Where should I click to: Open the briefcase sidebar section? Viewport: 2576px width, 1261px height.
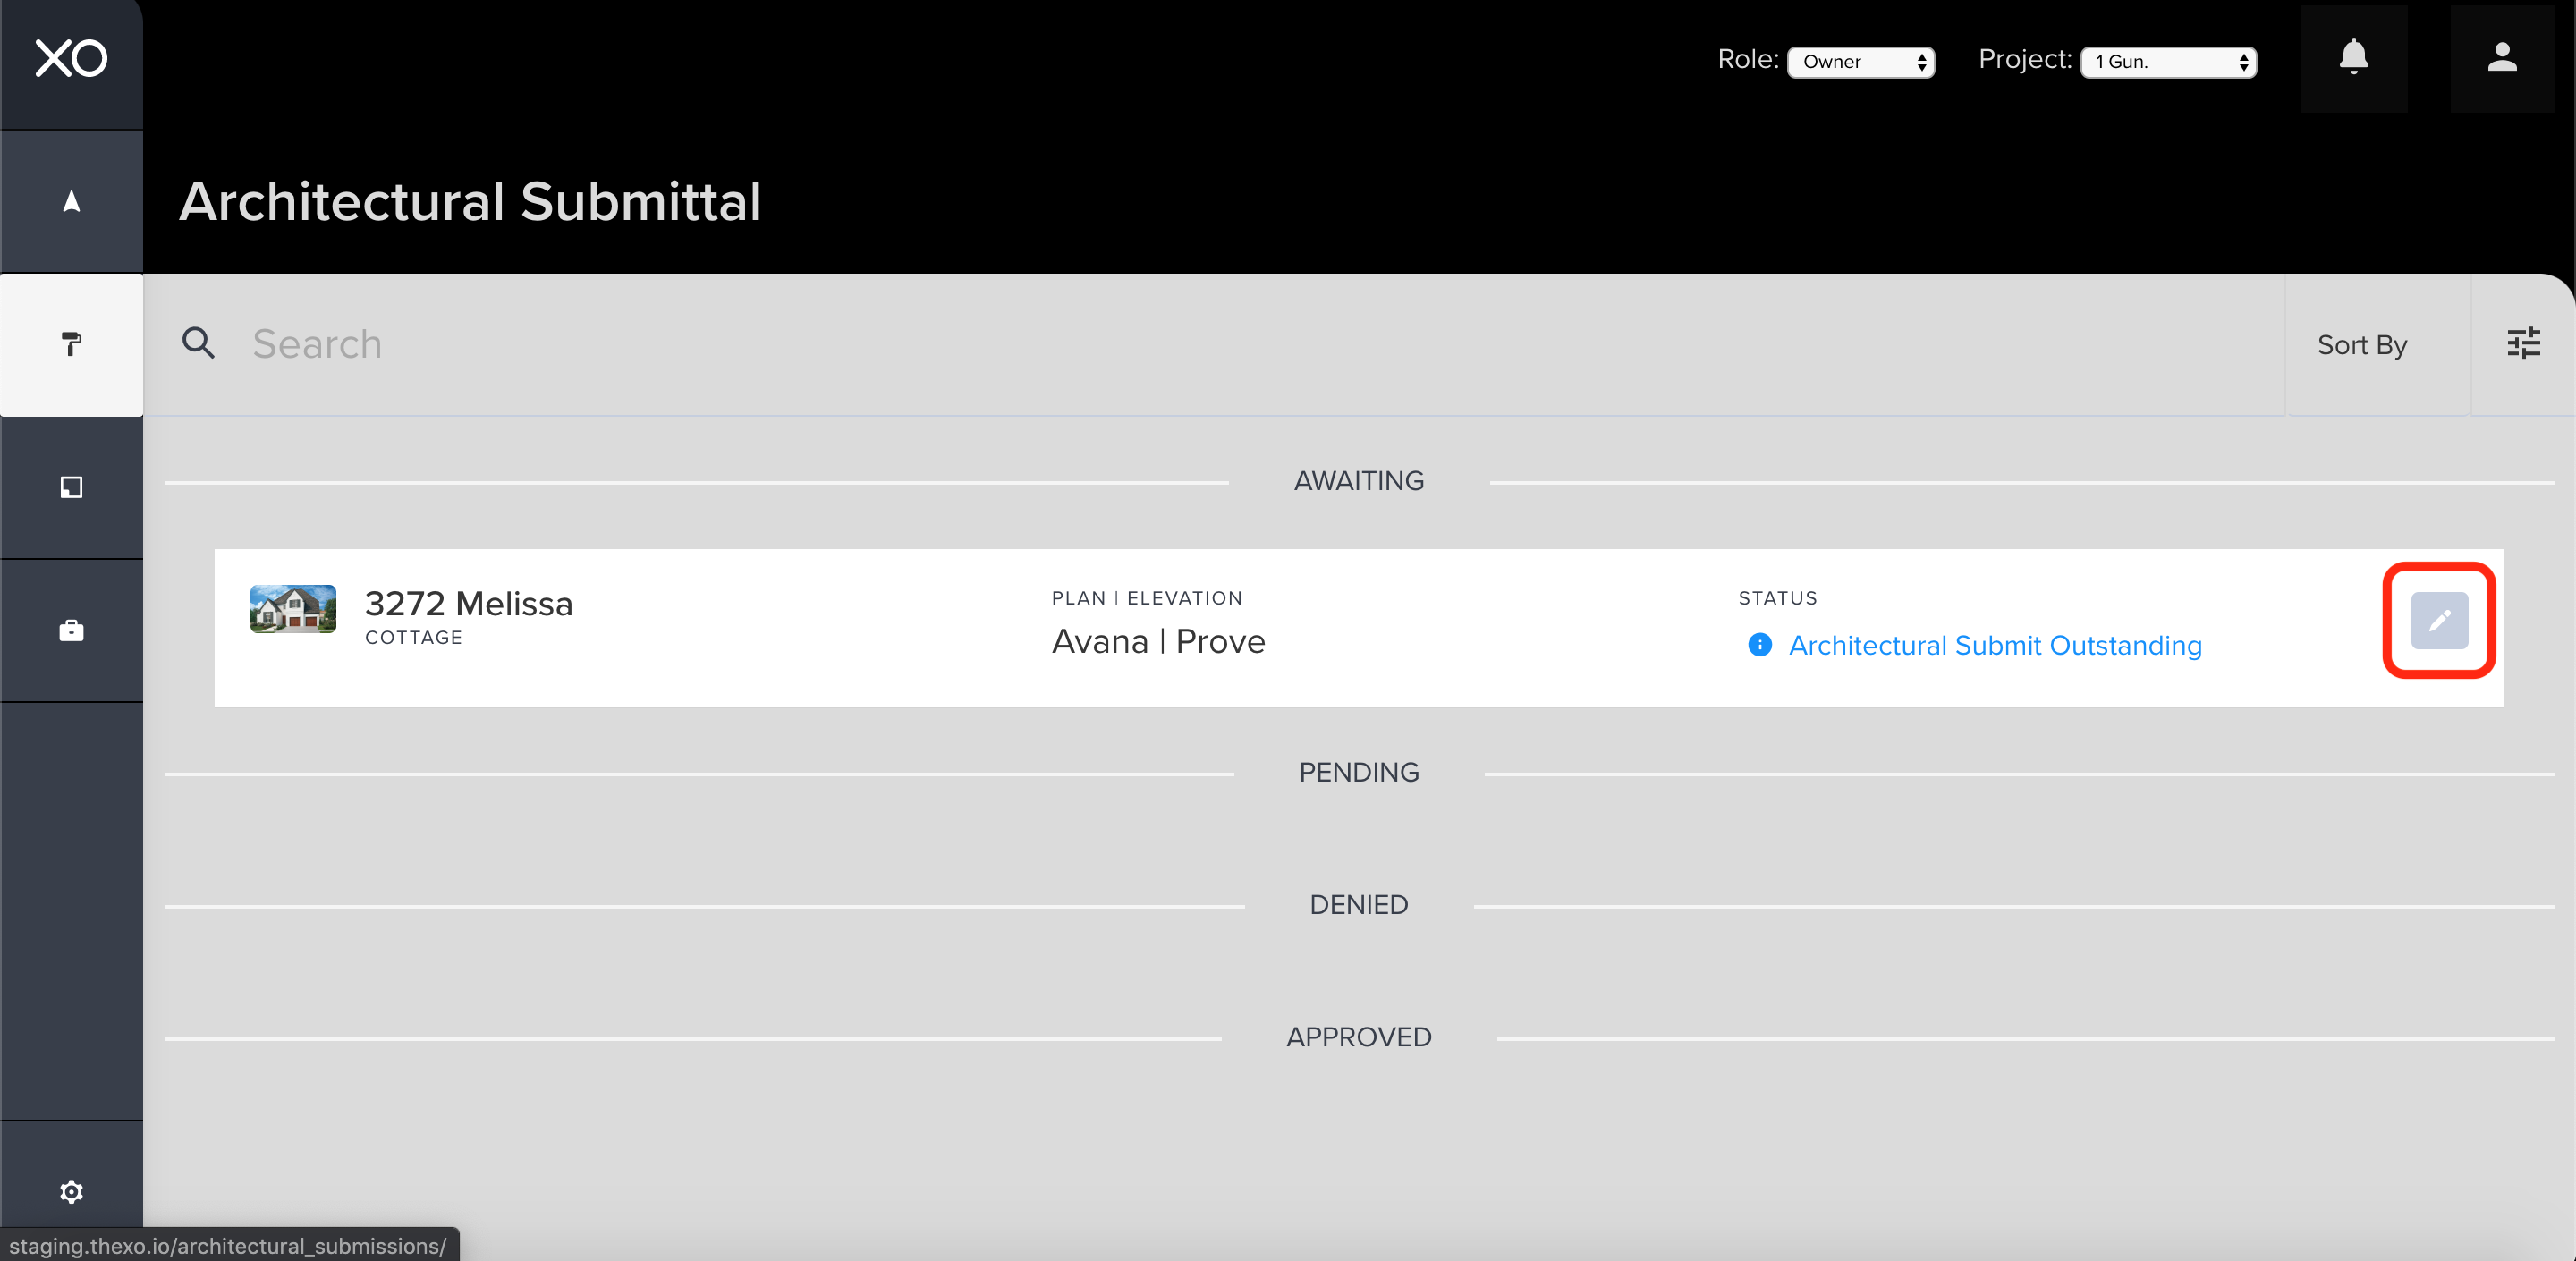(71, 630)
